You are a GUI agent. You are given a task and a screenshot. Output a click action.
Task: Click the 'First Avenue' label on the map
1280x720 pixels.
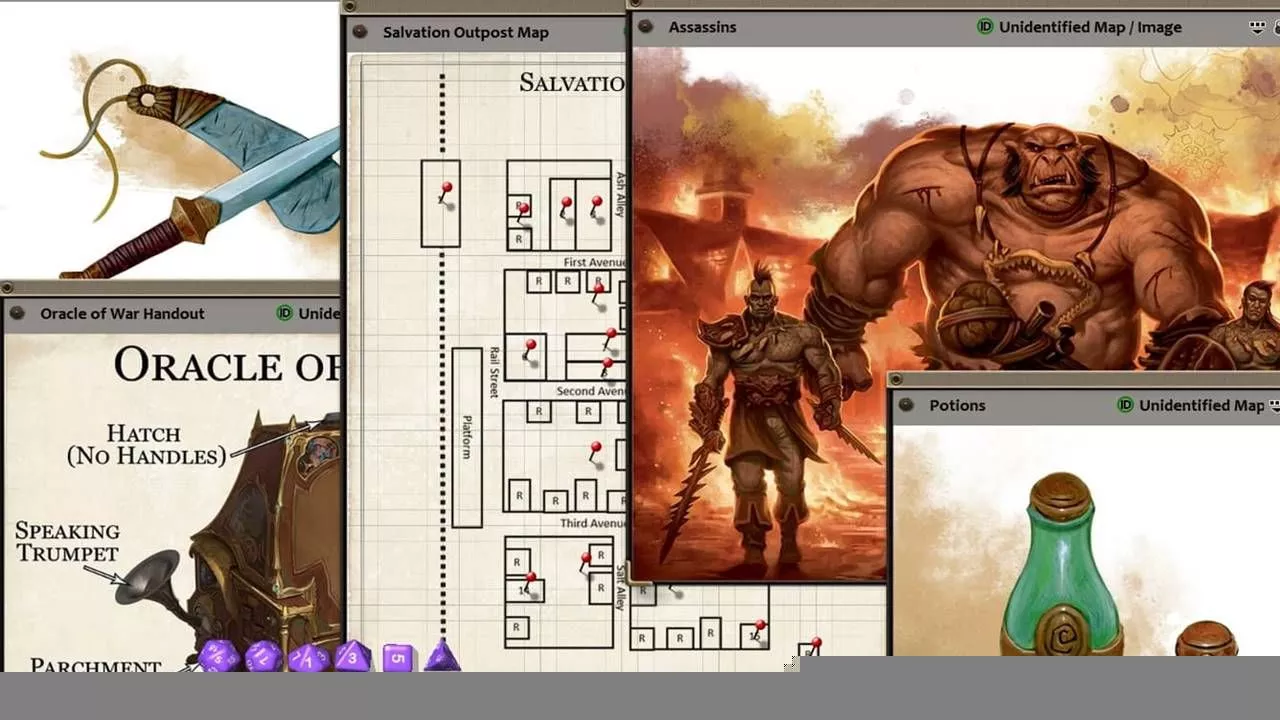tap(594, 262)
